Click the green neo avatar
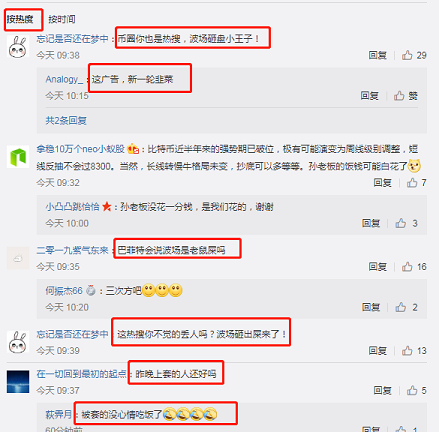This screenshot has width=439, height=432. 18,157
